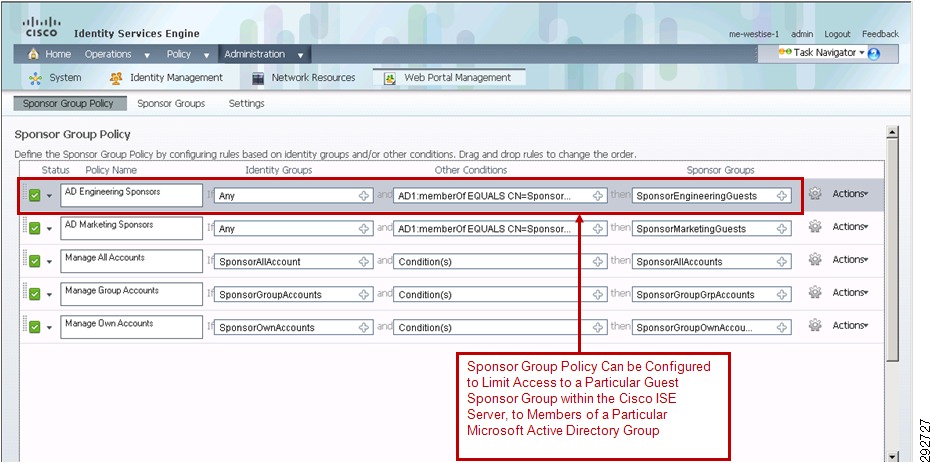Click scrollbar down arrow of policy list
930x463 pixels.
[x=891, y=455]
